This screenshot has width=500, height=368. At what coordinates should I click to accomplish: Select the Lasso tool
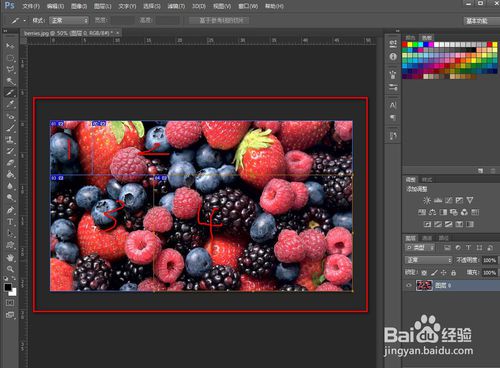10,69
